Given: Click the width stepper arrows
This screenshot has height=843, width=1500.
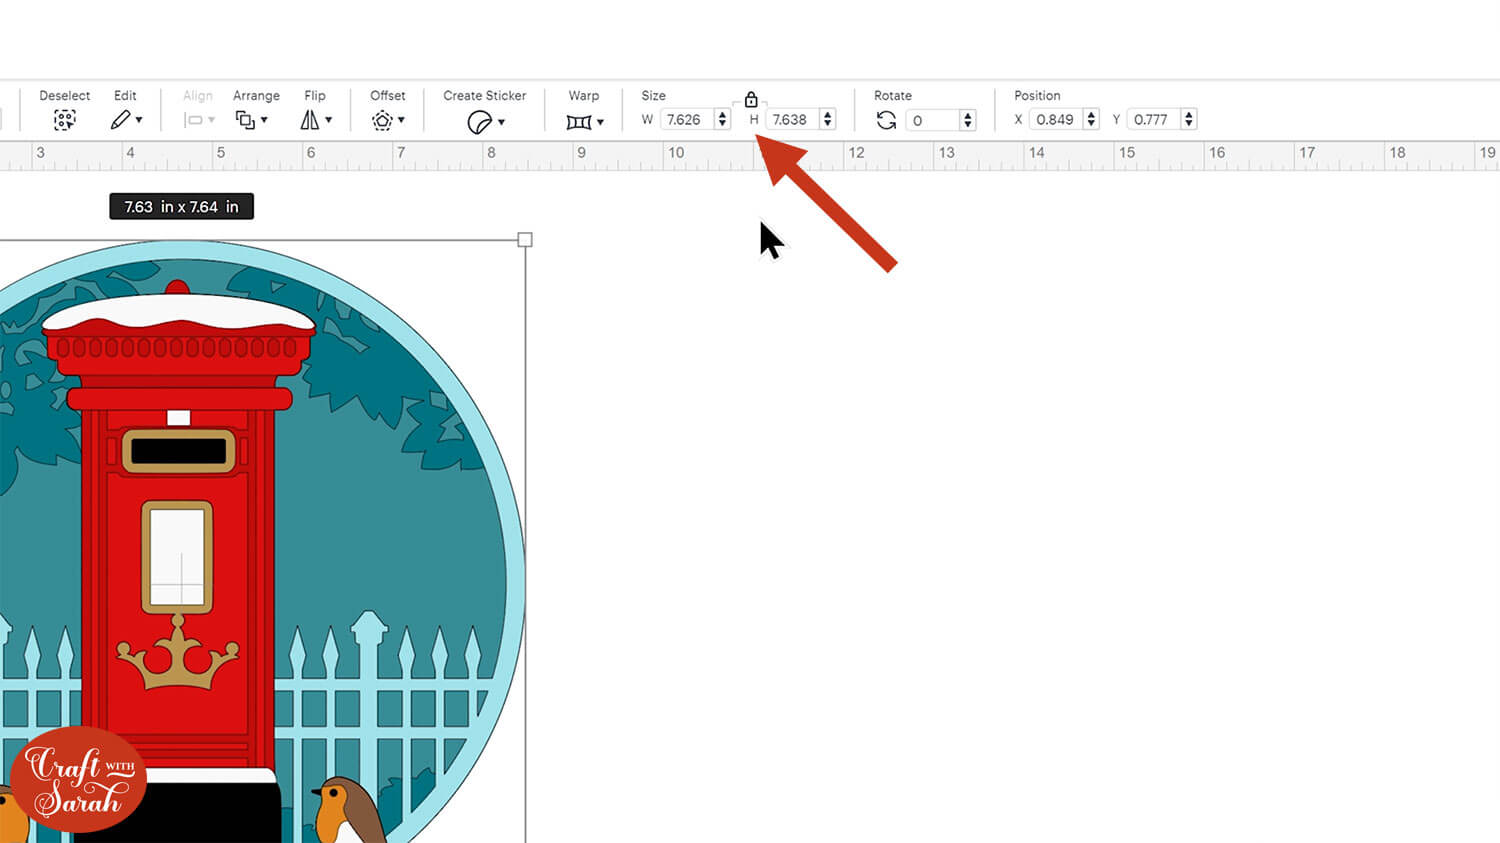Looking at the screenshot, I should 722,120.
